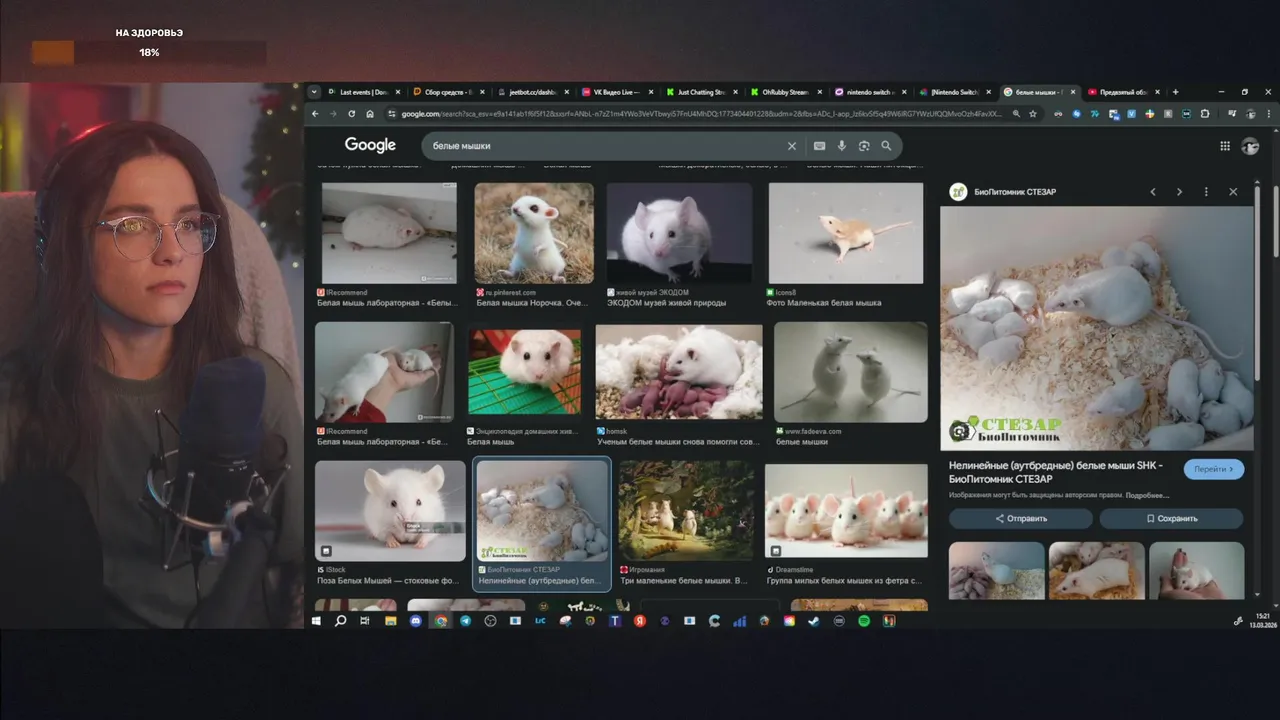1280x720 pixels.
Task: Clear the search box with X icon
Action: click(792, 146)
